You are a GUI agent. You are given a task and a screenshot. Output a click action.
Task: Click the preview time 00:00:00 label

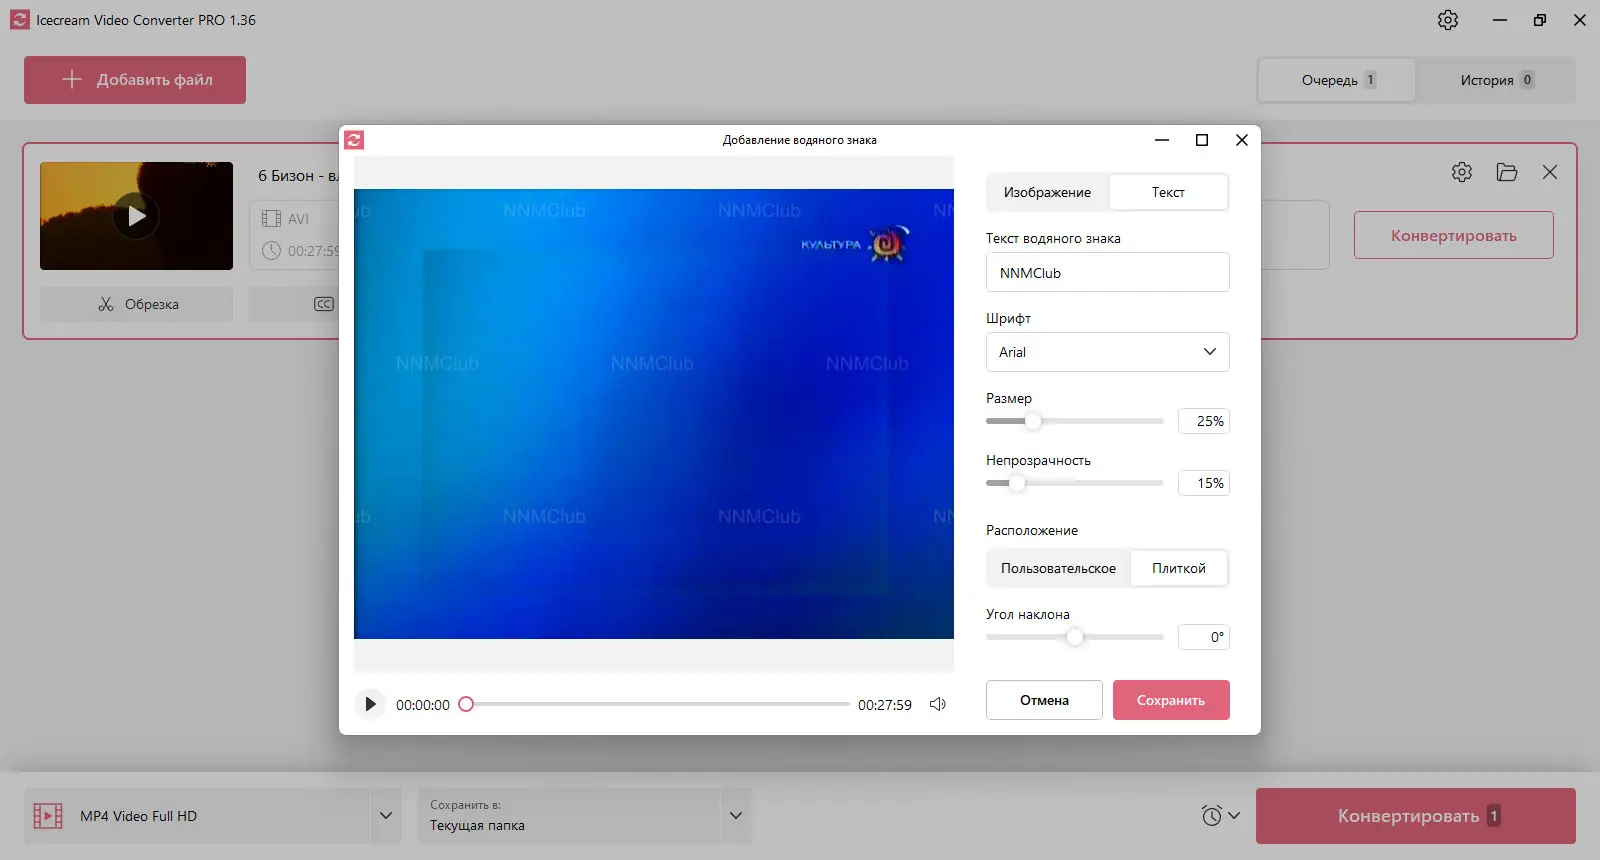pyautogui.click(x=423, y=705)
